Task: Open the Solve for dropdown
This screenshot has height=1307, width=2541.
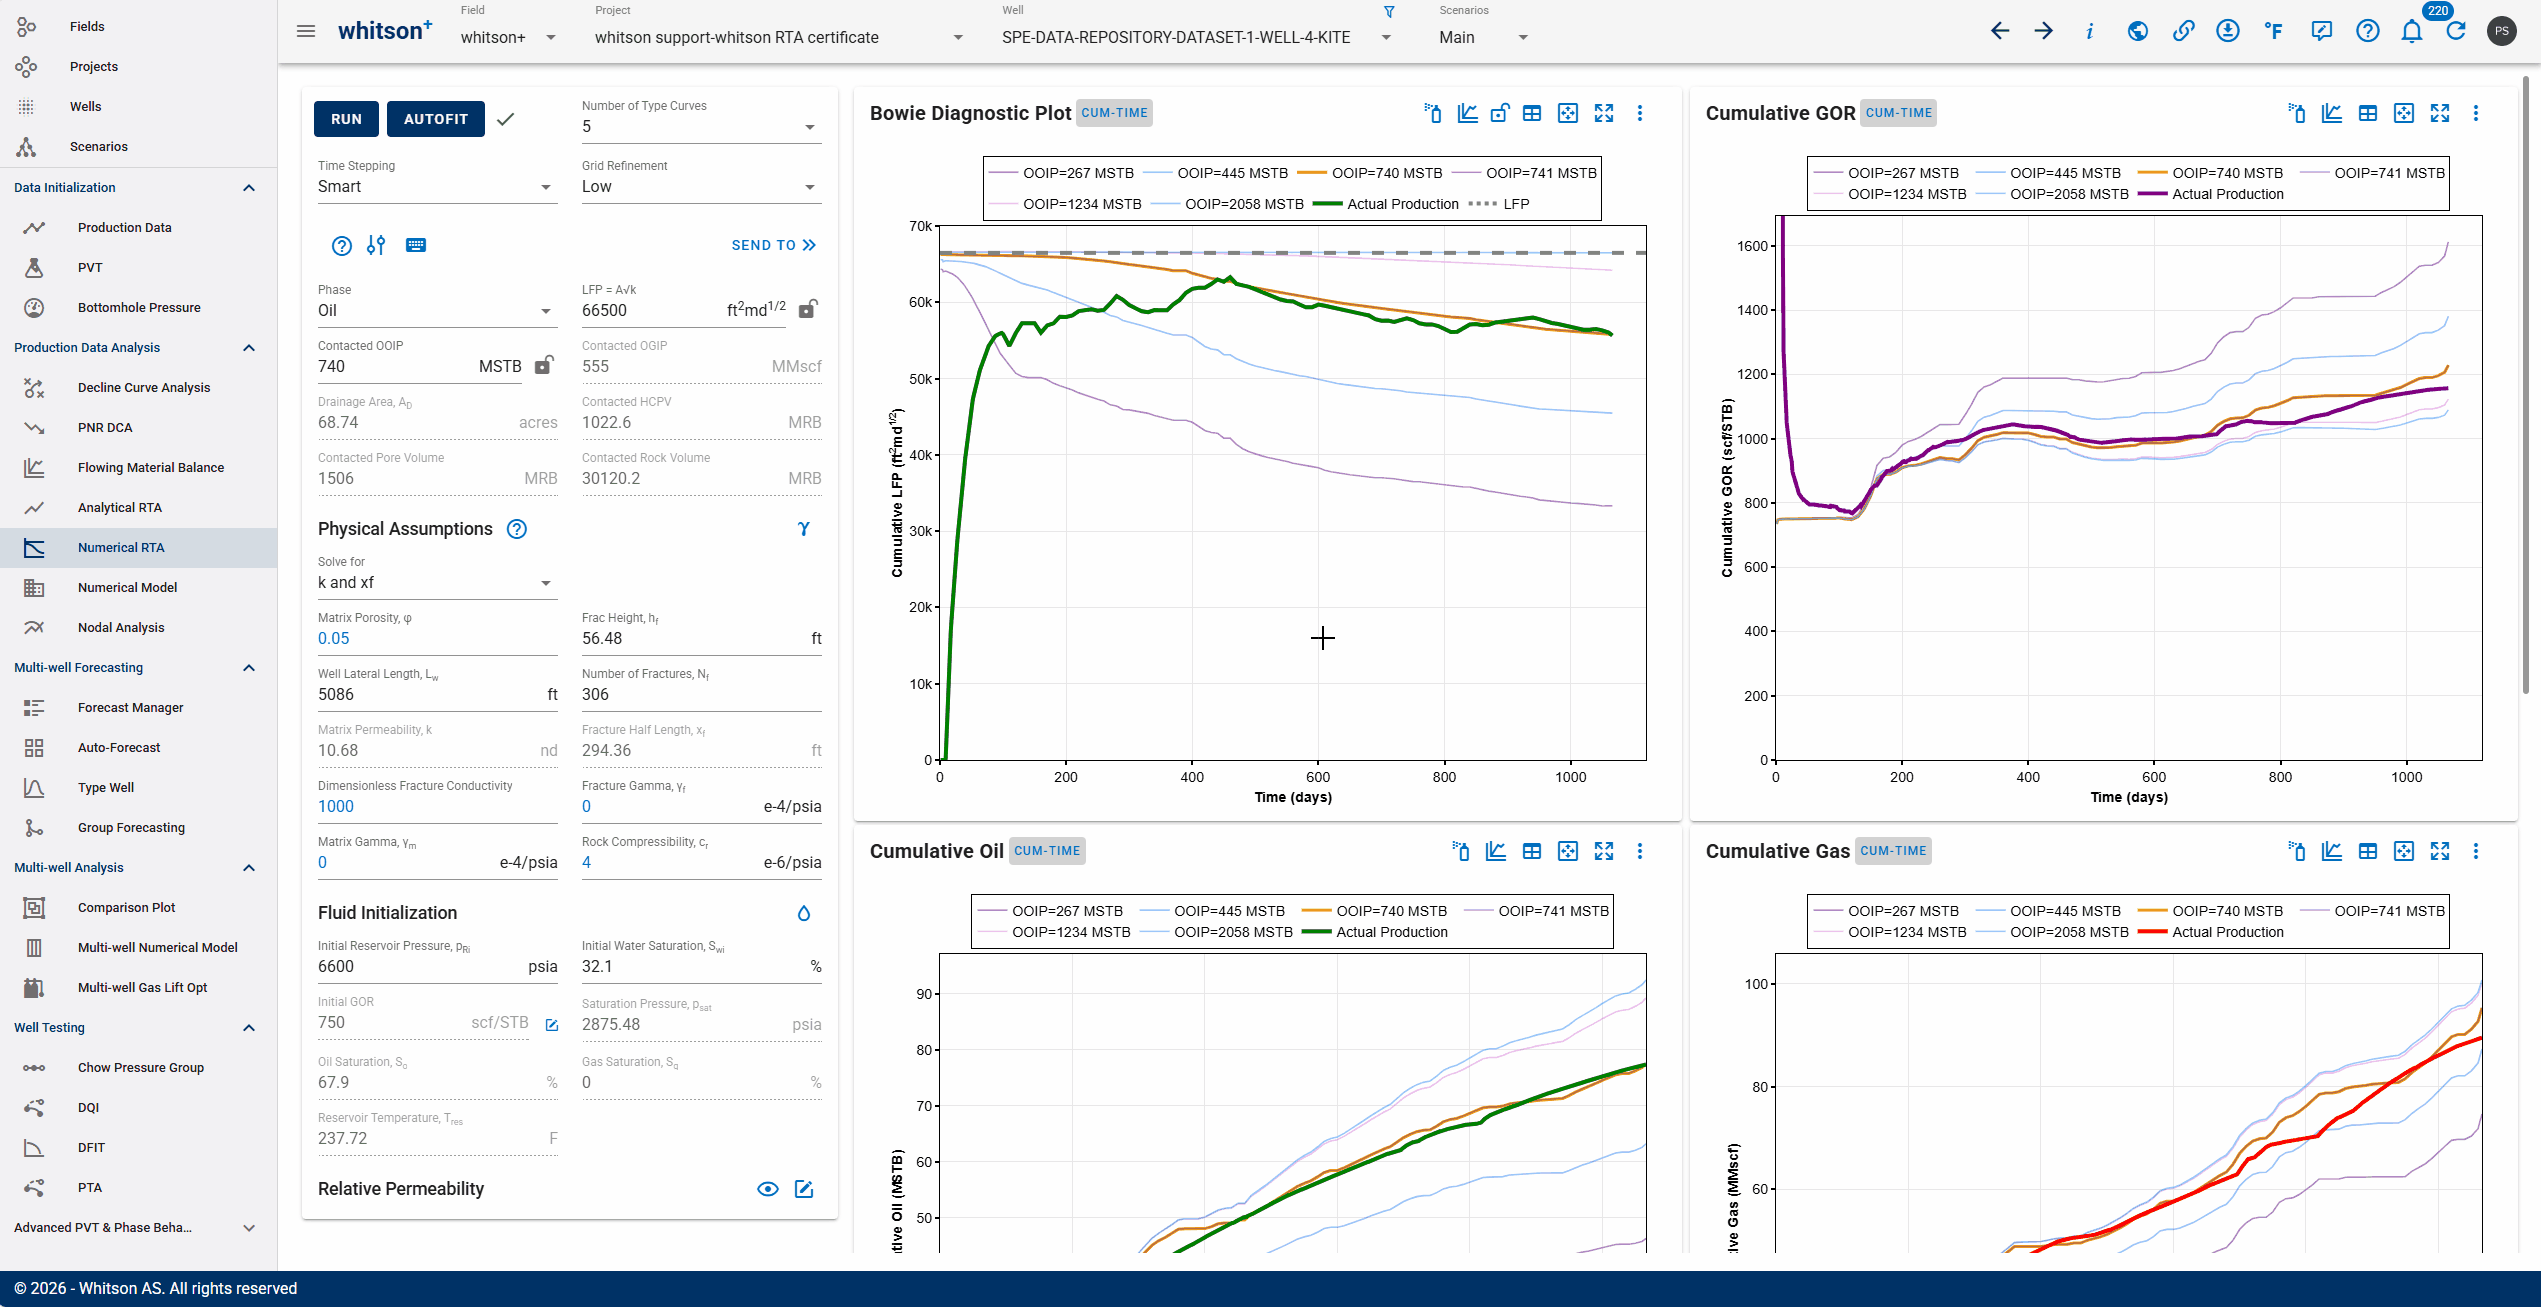Action: 437,583
